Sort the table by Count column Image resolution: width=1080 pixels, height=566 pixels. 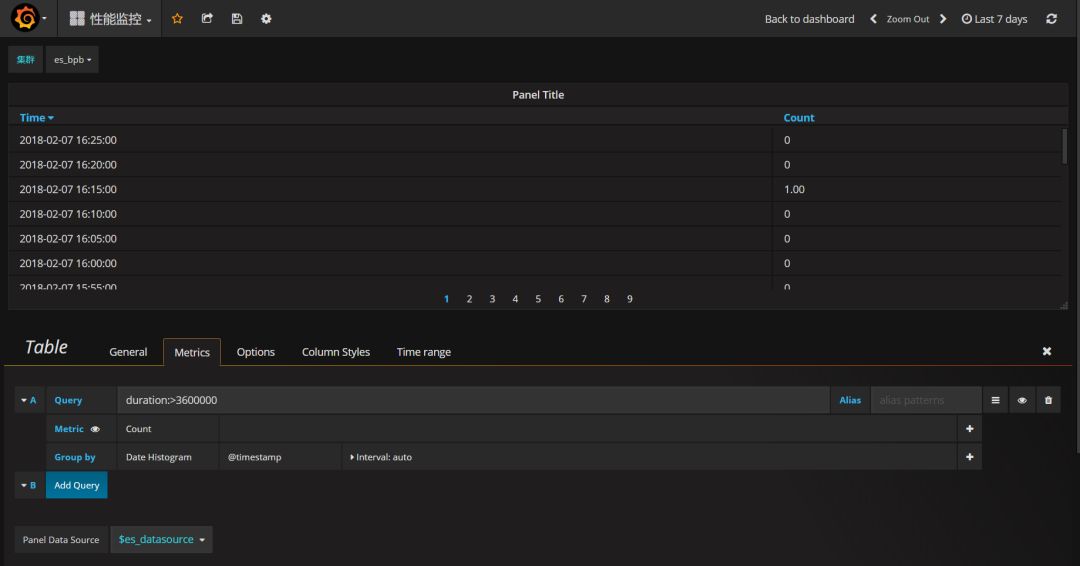click(798, 118)
